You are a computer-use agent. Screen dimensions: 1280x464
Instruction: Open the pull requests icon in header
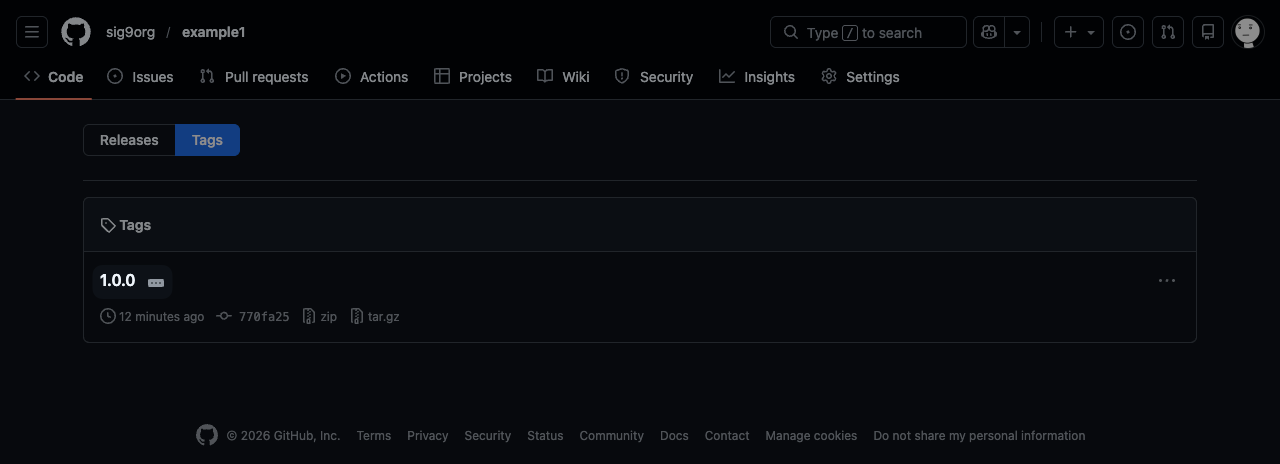point(1168,32)
